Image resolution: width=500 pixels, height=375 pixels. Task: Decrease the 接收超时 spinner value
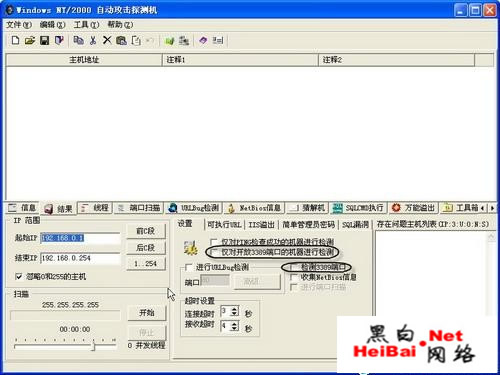(x=235, y=329)
